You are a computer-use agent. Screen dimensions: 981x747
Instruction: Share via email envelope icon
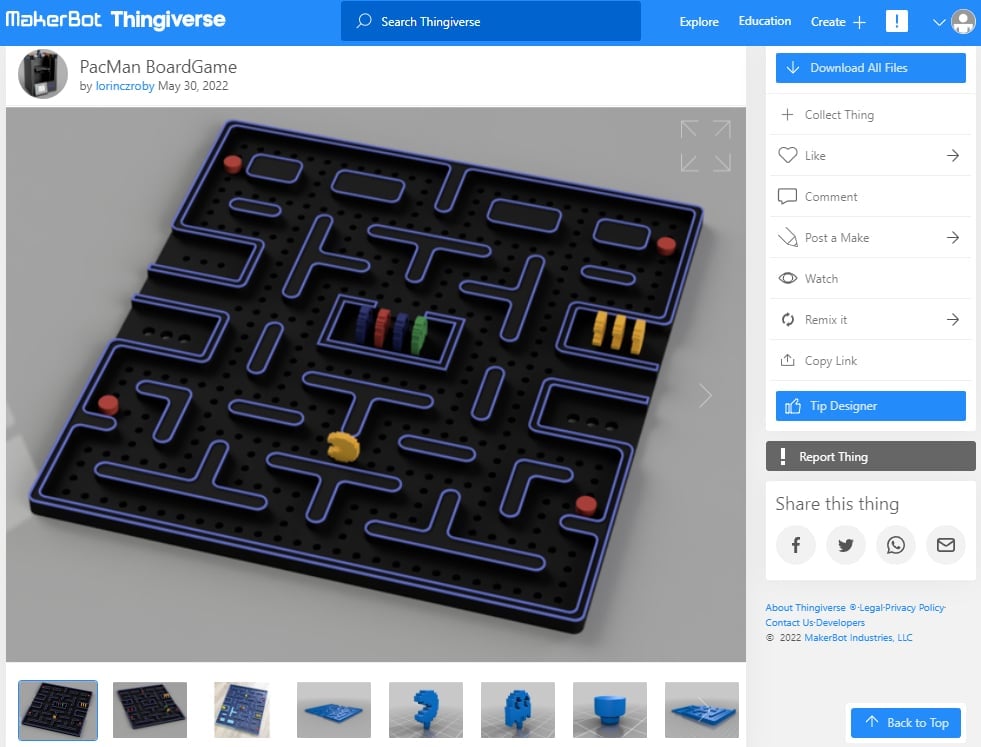[945, 545]
